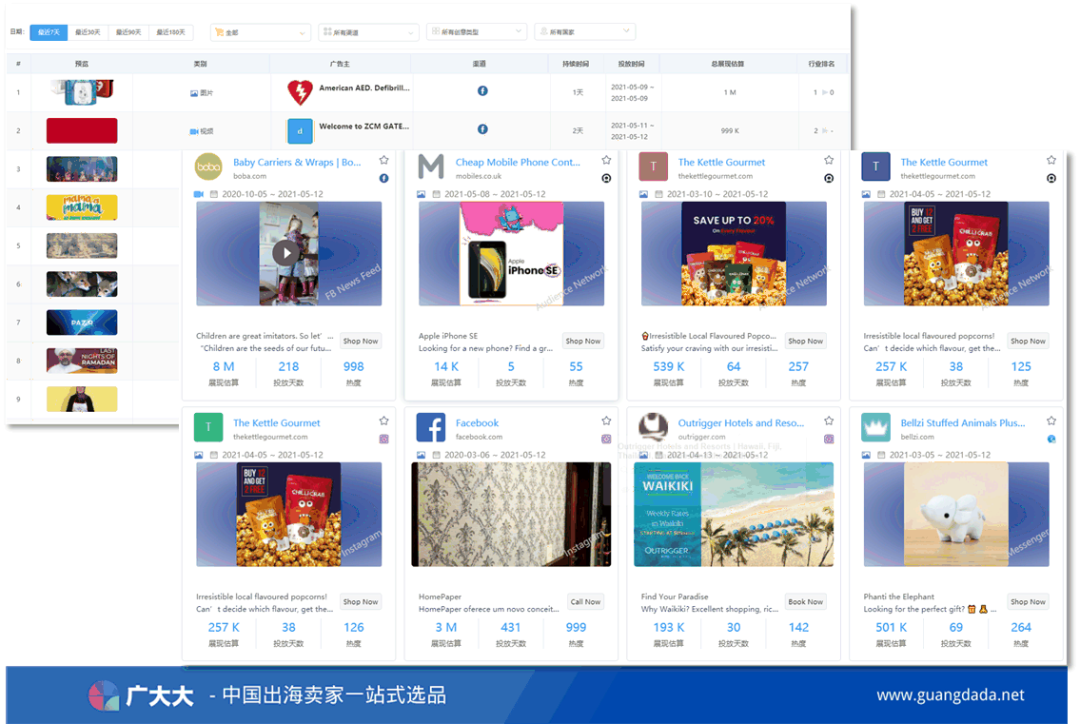Click image type icon on Cheap Mobile Phone card
The height and width of the screenshot is (724, 1080).
point(421,194)
